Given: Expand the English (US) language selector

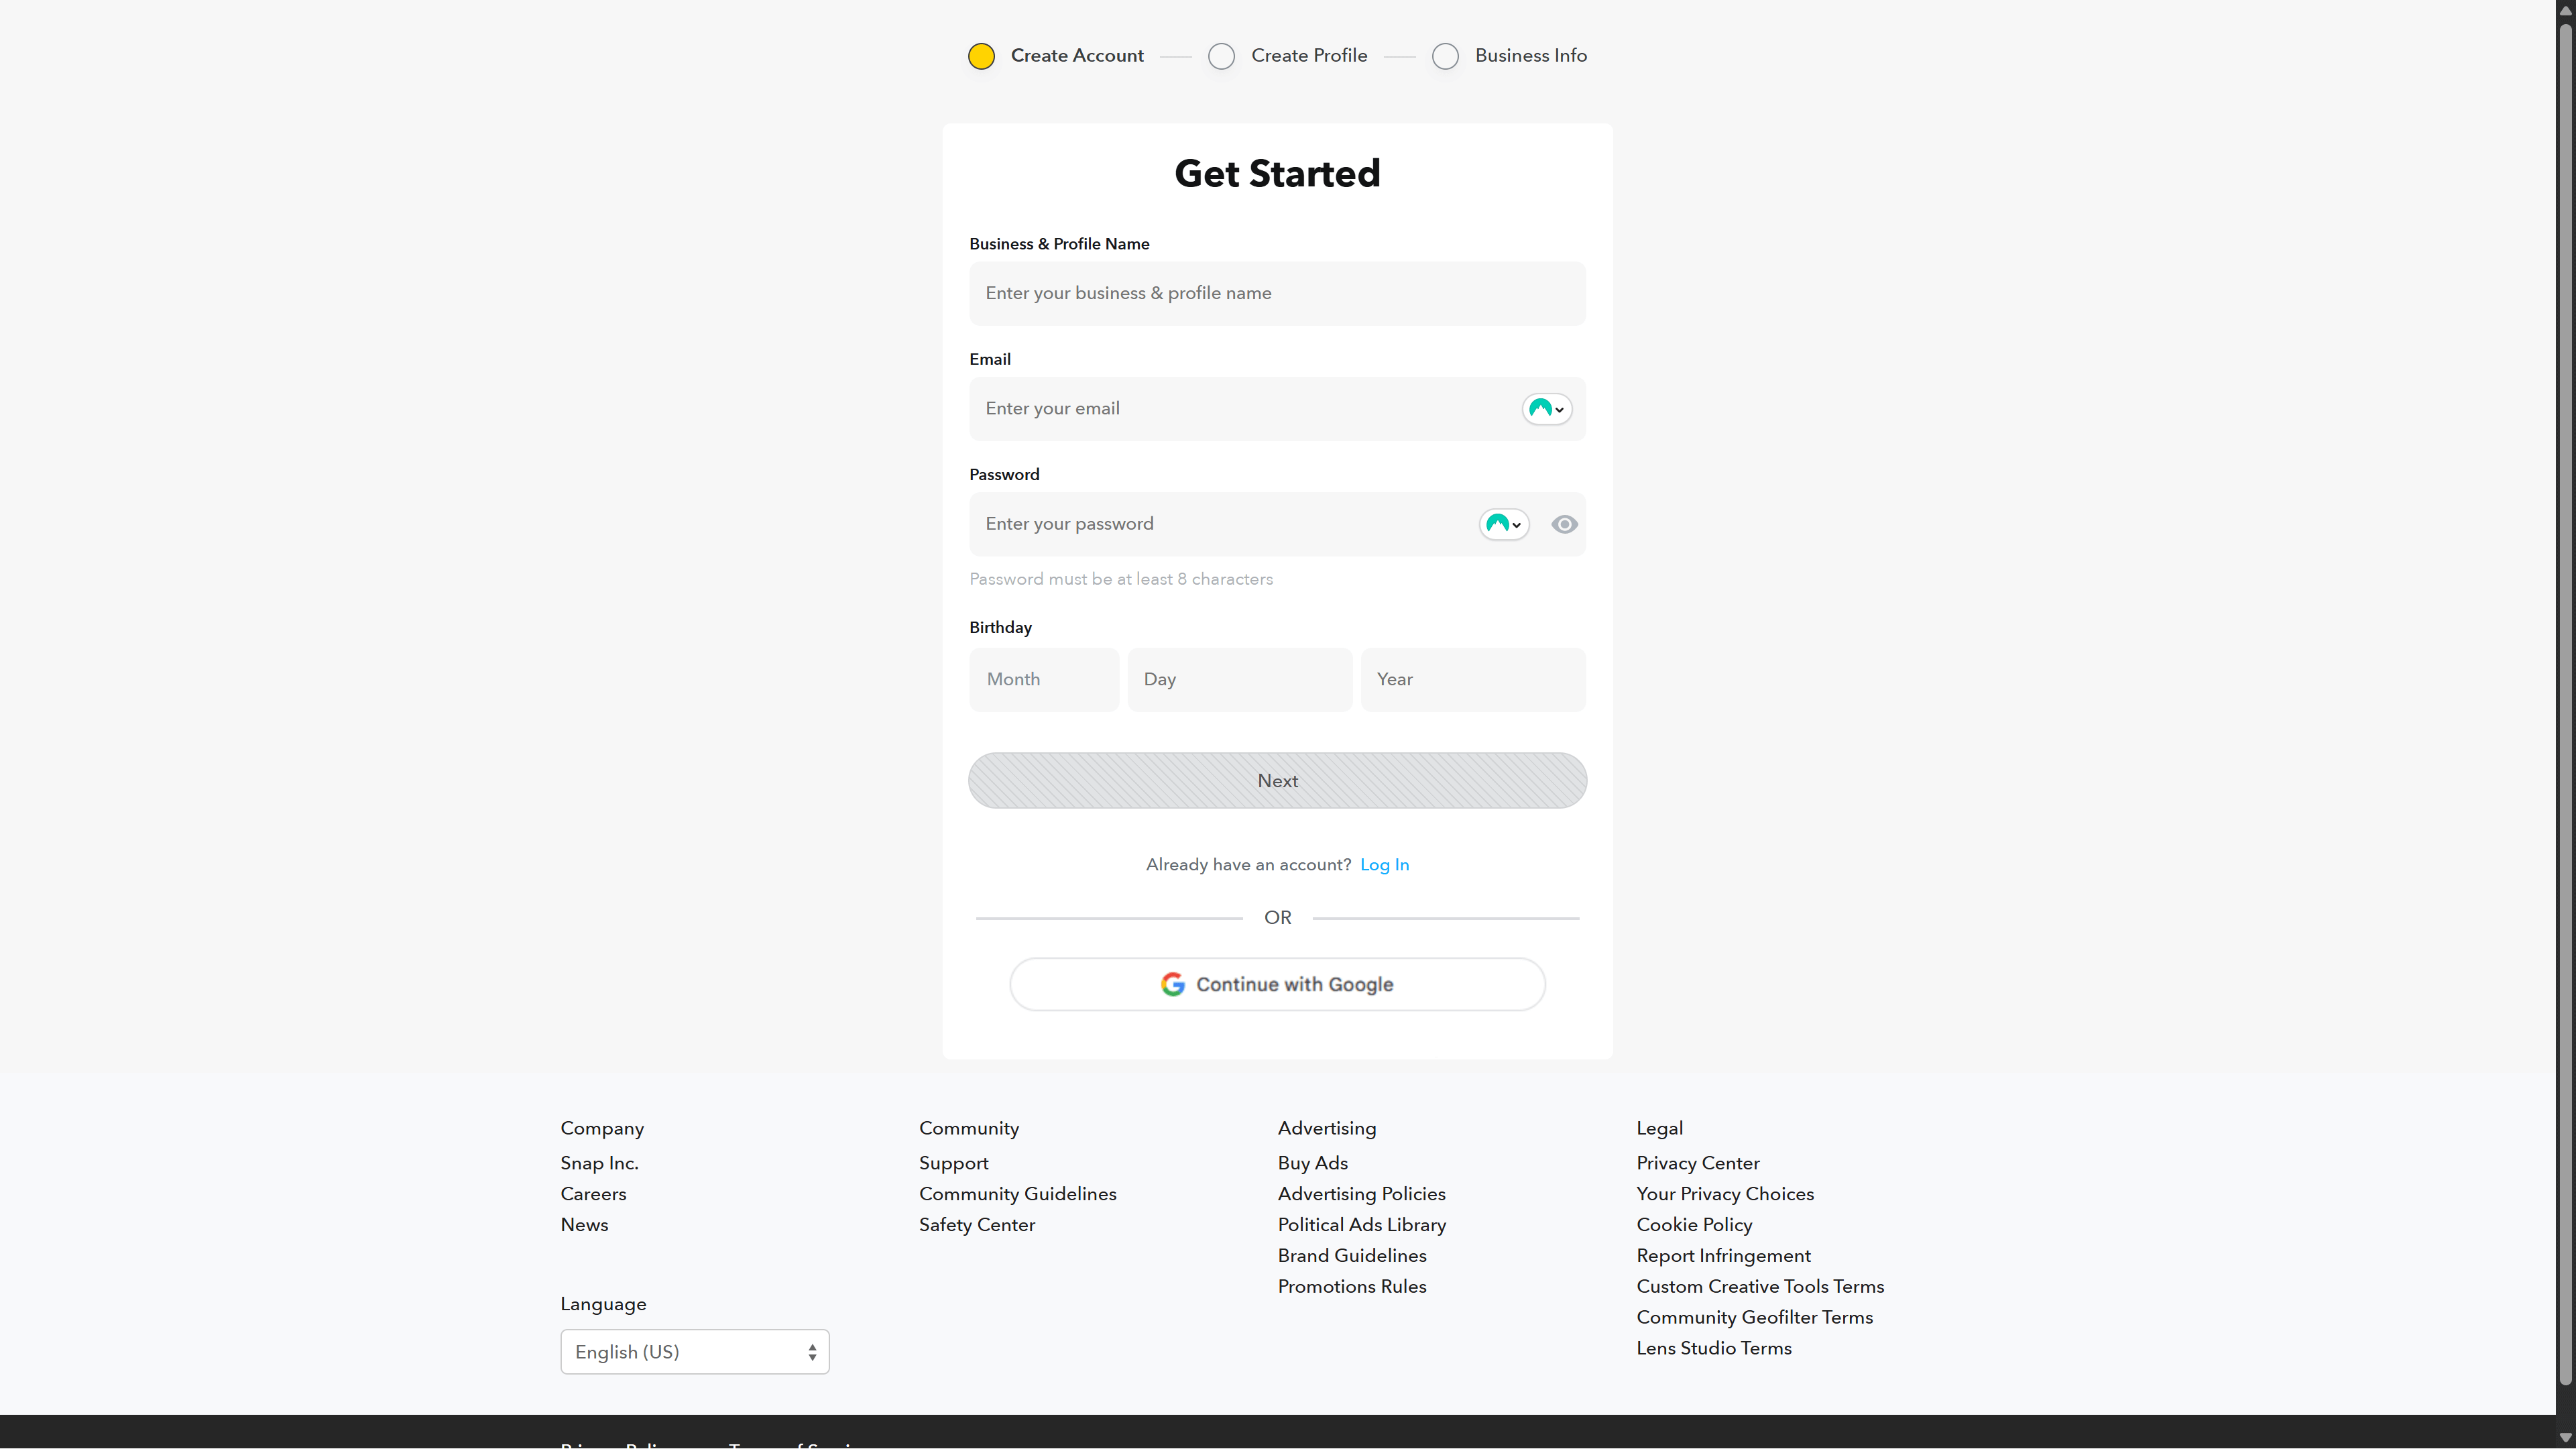Looking at the screenshot, I should coord(694,1351).
